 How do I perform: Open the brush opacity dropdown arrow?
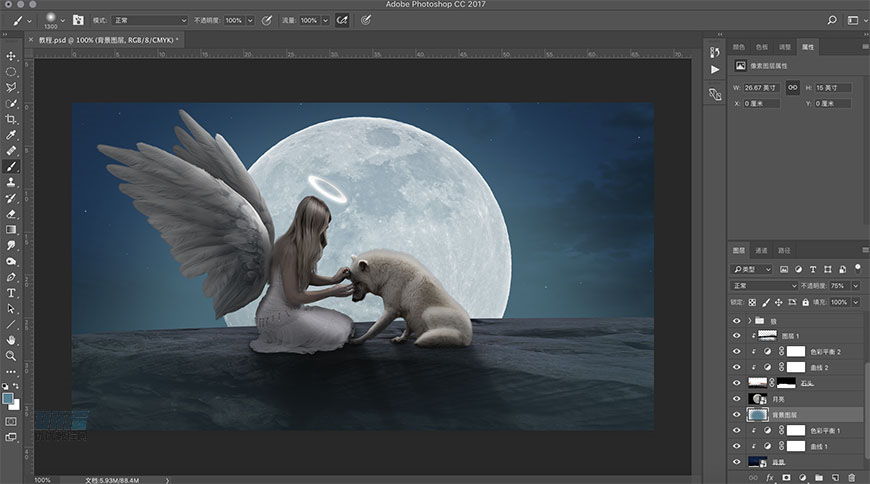[250, 20]
